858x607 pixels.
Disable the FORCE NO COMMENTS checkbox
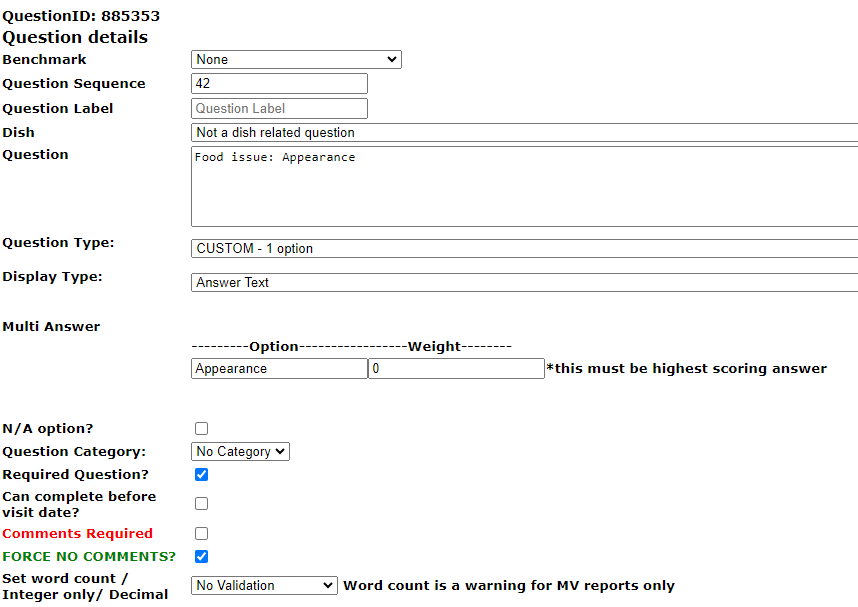[202, 557]
